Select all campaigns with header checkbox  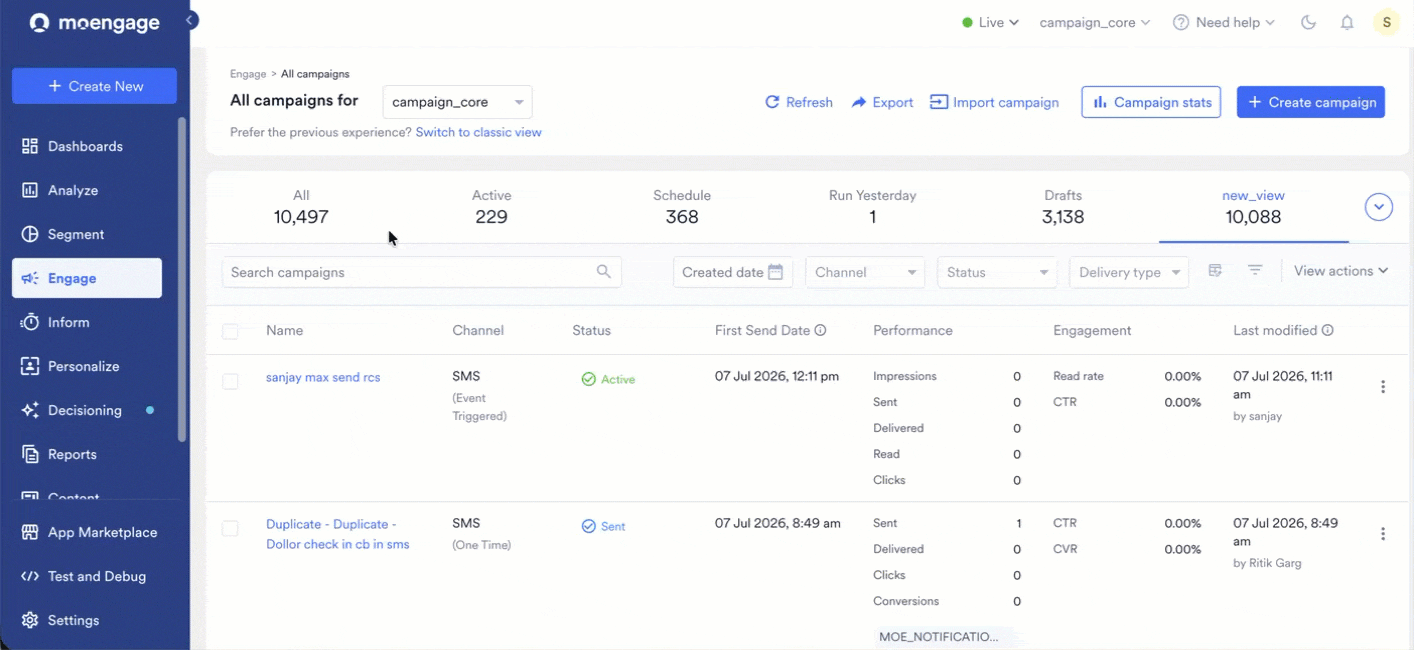point(230,331)
